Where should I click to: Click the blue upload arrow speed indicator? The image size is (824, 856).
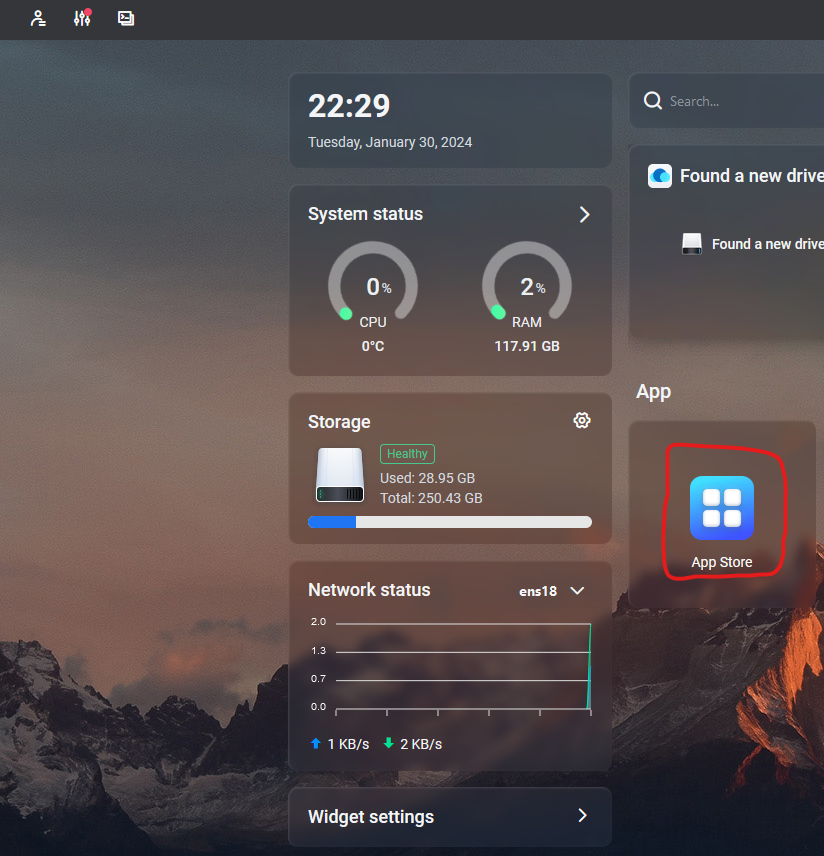tap(316, 744)
